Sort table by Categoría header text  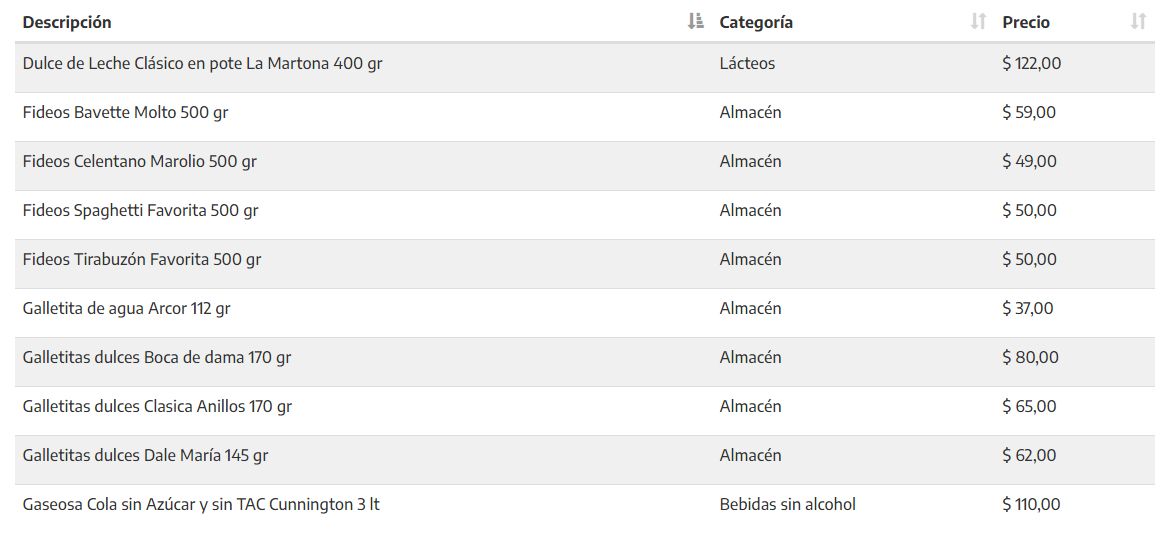pos(756,22)
